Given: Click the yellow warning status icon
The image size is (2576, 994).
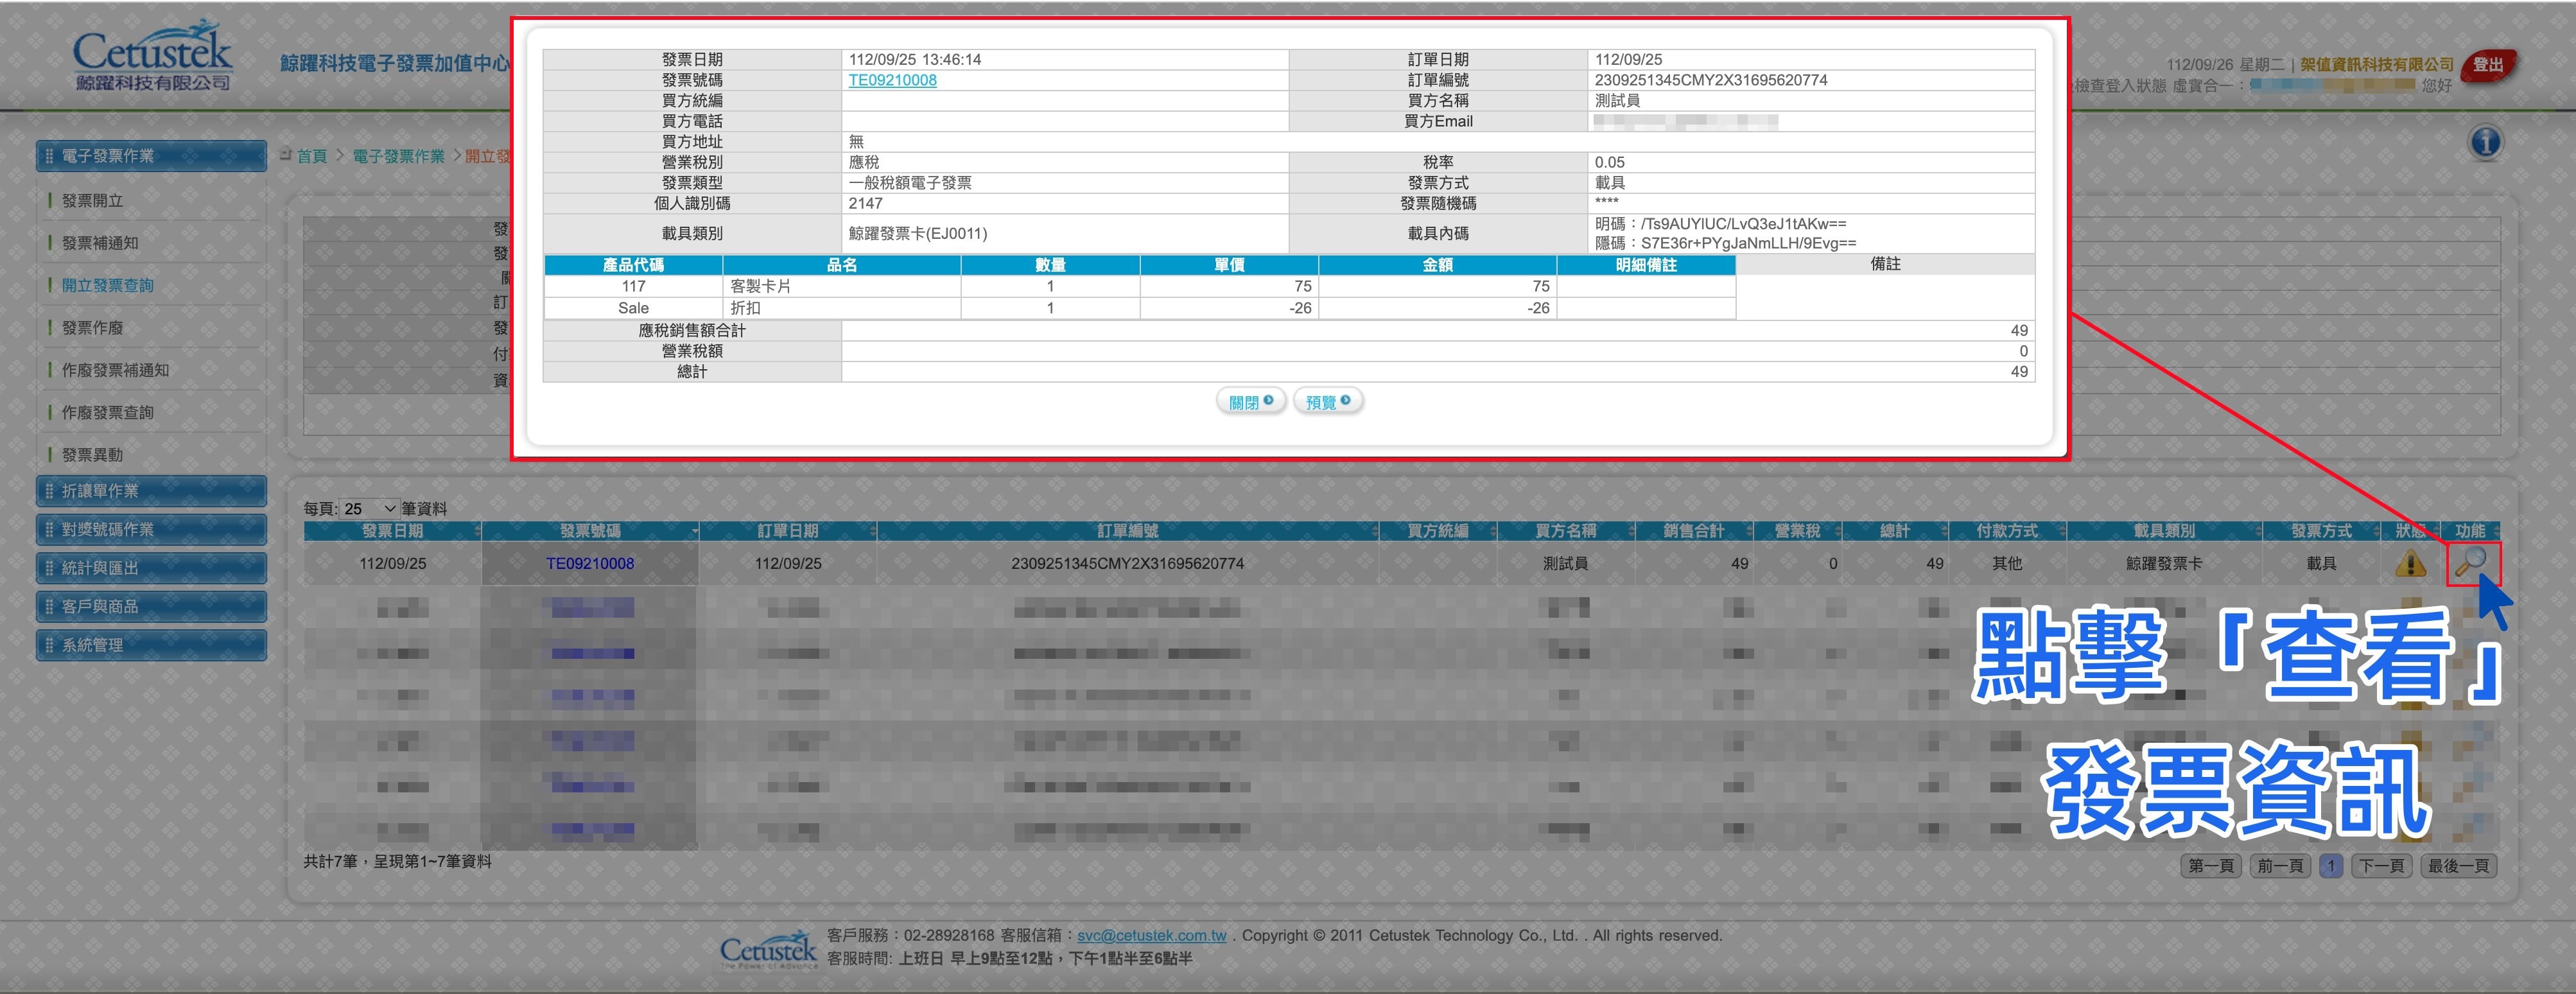Looking at the screenshot, I should [2410, 564].
